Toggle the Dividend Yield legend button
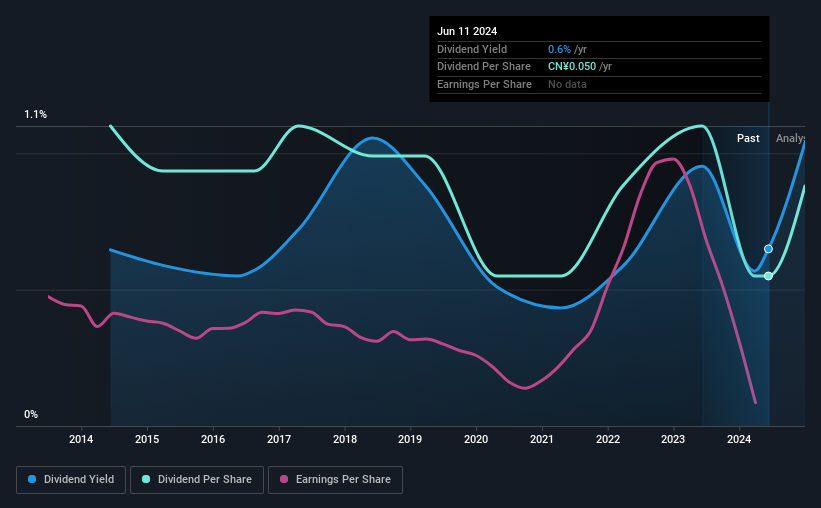Viewport: 821px width, 508px height. (x=71, y=480)
